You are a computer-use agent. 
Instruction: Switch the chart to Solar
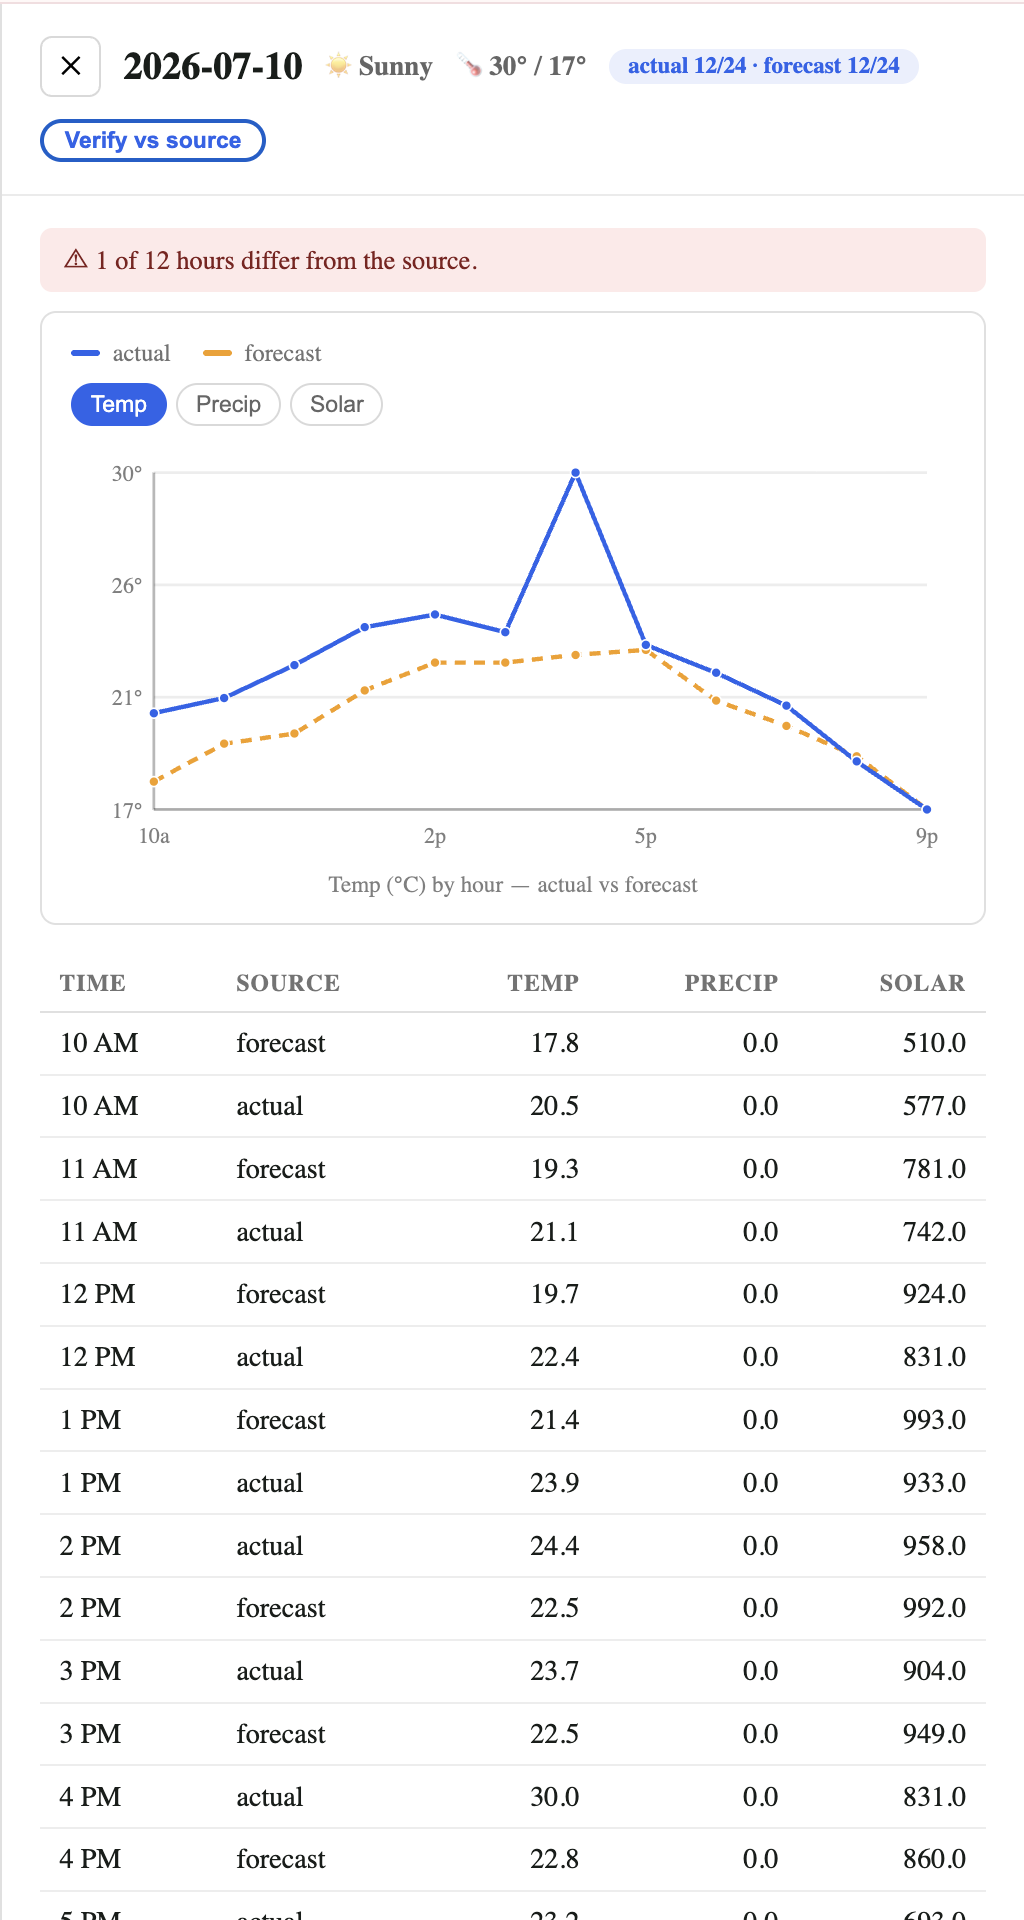[x=336, y=404]
